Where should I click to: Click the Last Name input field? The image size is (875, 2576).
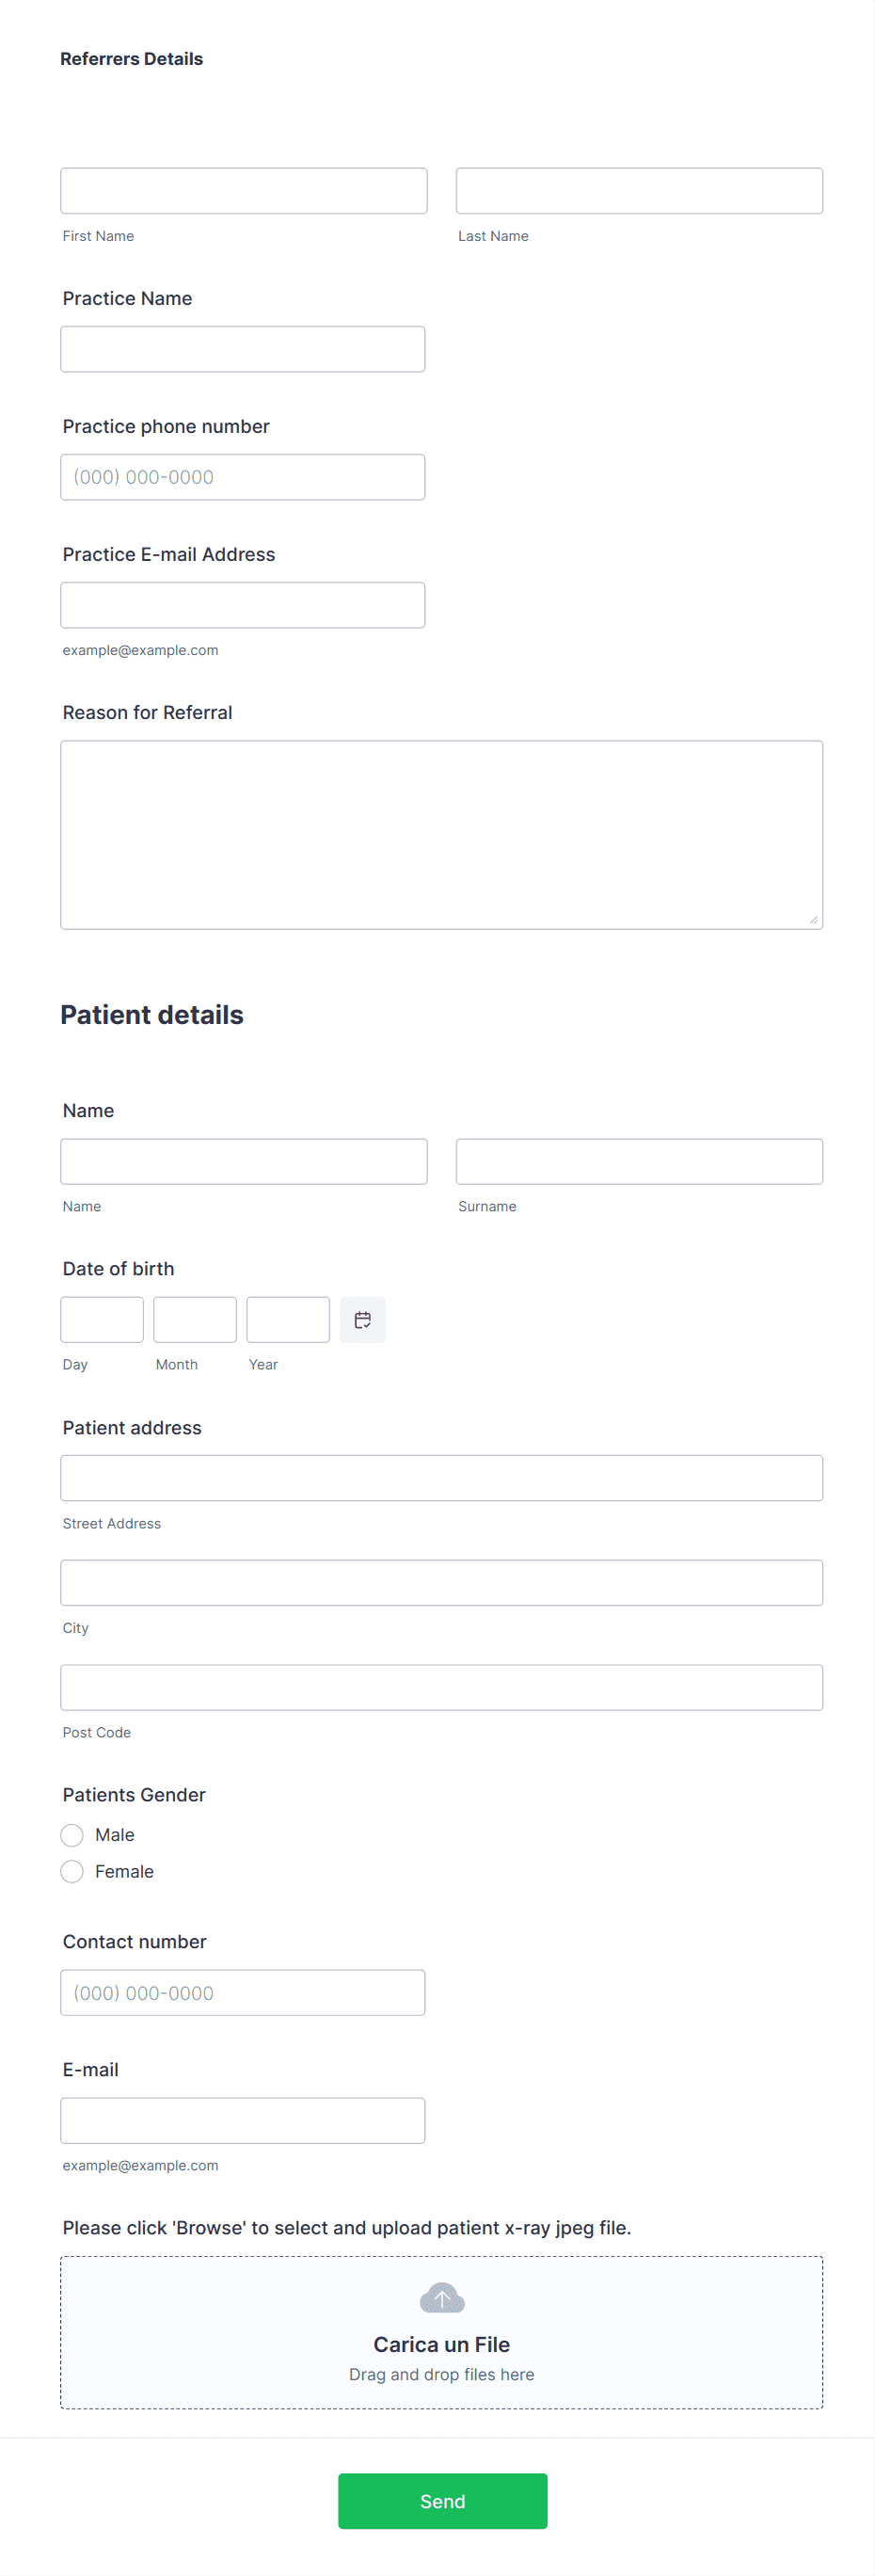click(x=639, y=190)
